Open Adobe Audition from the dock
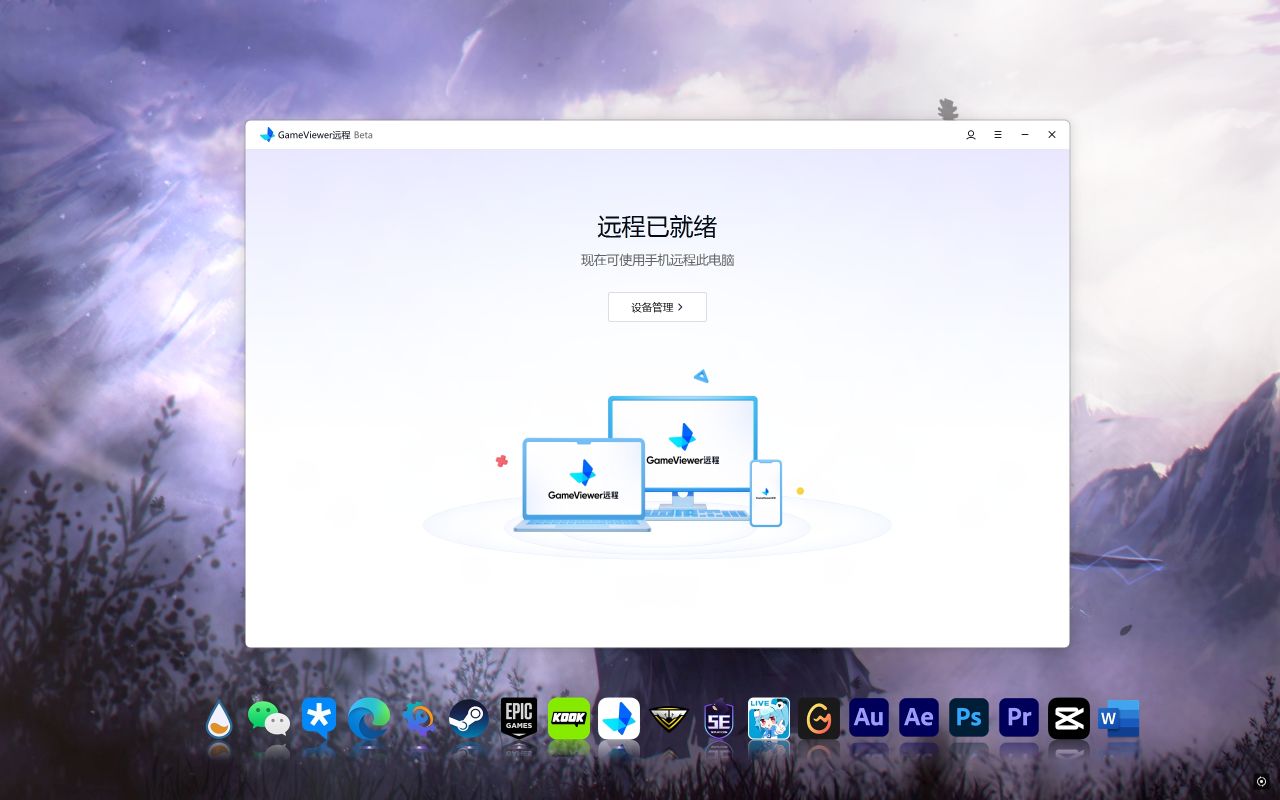1280x800 pixels. coord(869,718)
